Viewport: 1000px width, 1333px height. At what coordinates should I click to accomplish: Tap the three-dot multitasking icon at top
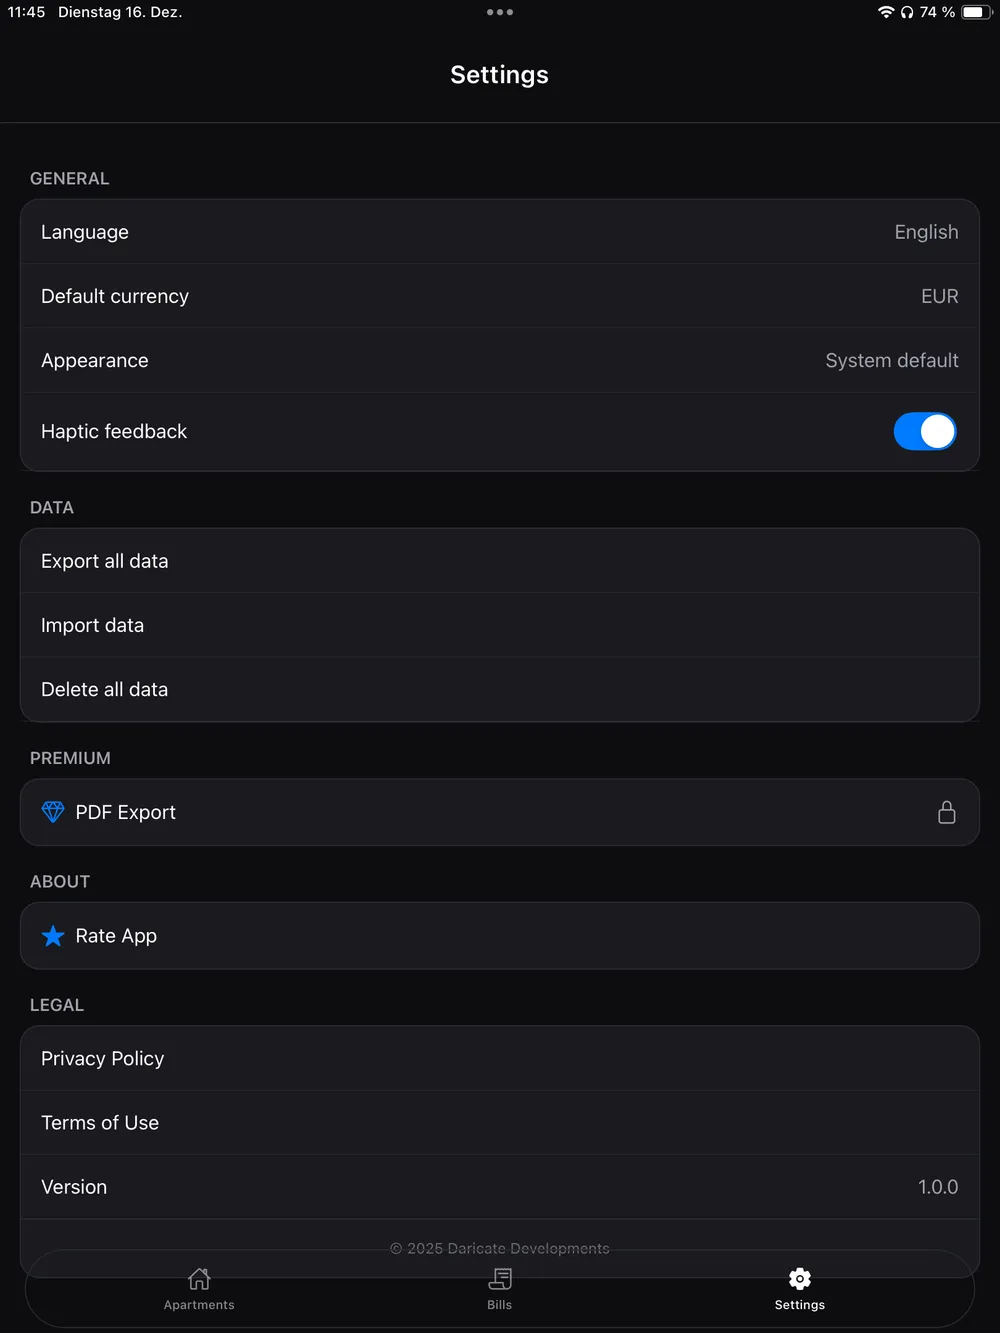(500, 12)
